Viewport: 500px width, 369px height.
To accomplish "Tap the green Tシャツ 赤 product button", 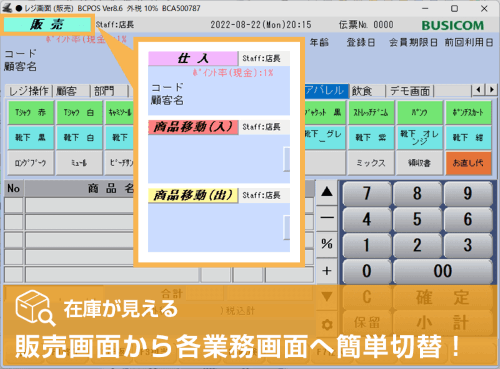I will (31, 113).
